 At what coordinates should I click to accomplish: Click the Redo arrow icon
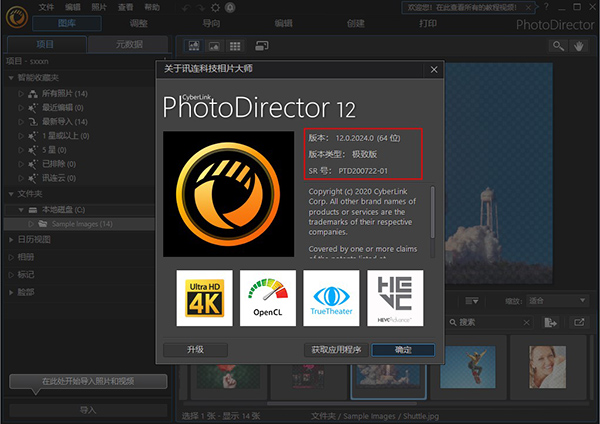(201, 8)
